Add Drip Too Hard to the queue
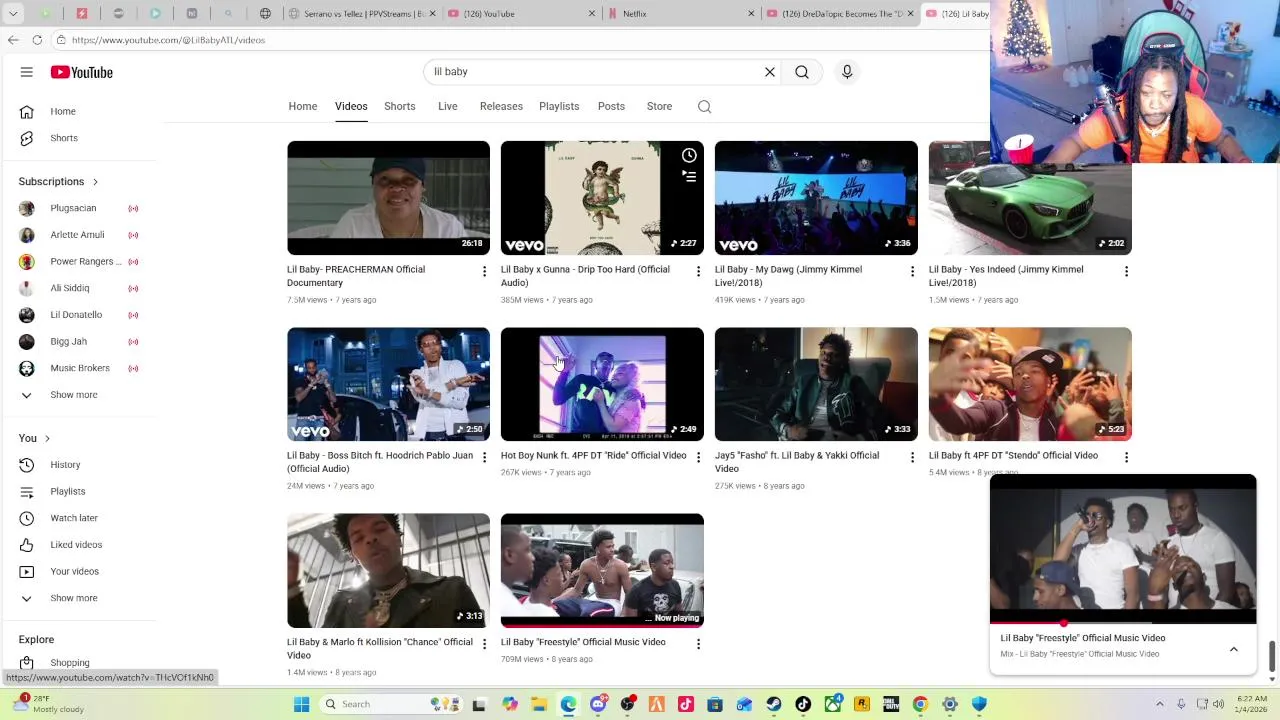The height and width of the screenshot is (720, 1280). pyautogui.click(x=689, y=176)
